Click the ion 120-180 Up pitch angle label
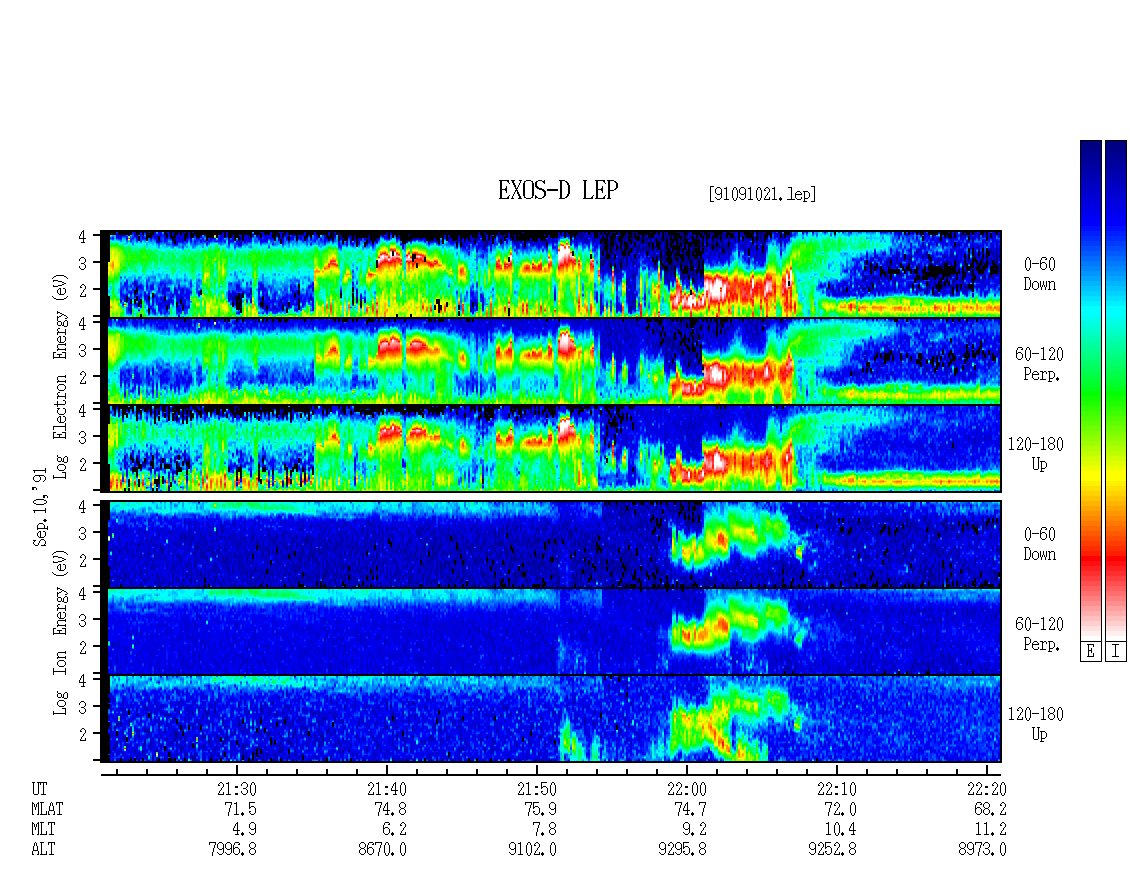Image resolution: width=1130 pixels, height=875 pixels. pos(1036,724)
